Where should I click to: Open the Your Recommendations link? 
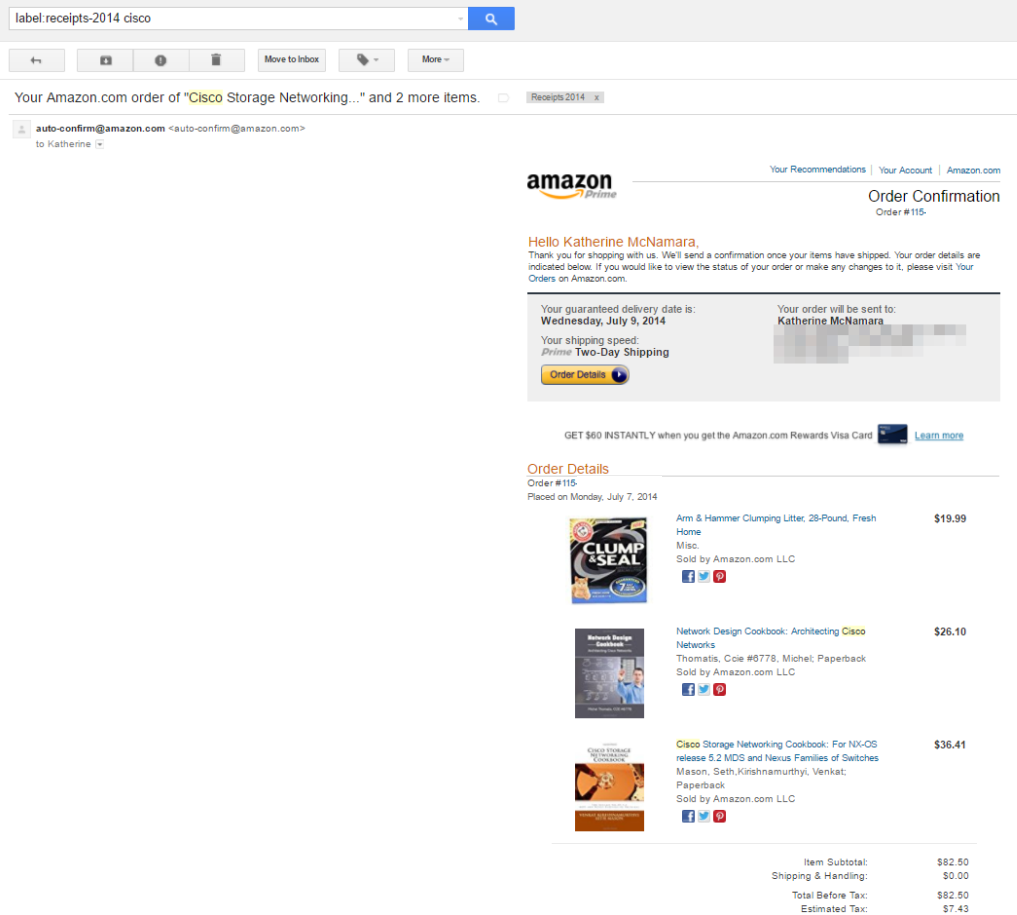(x=817, y=169)
